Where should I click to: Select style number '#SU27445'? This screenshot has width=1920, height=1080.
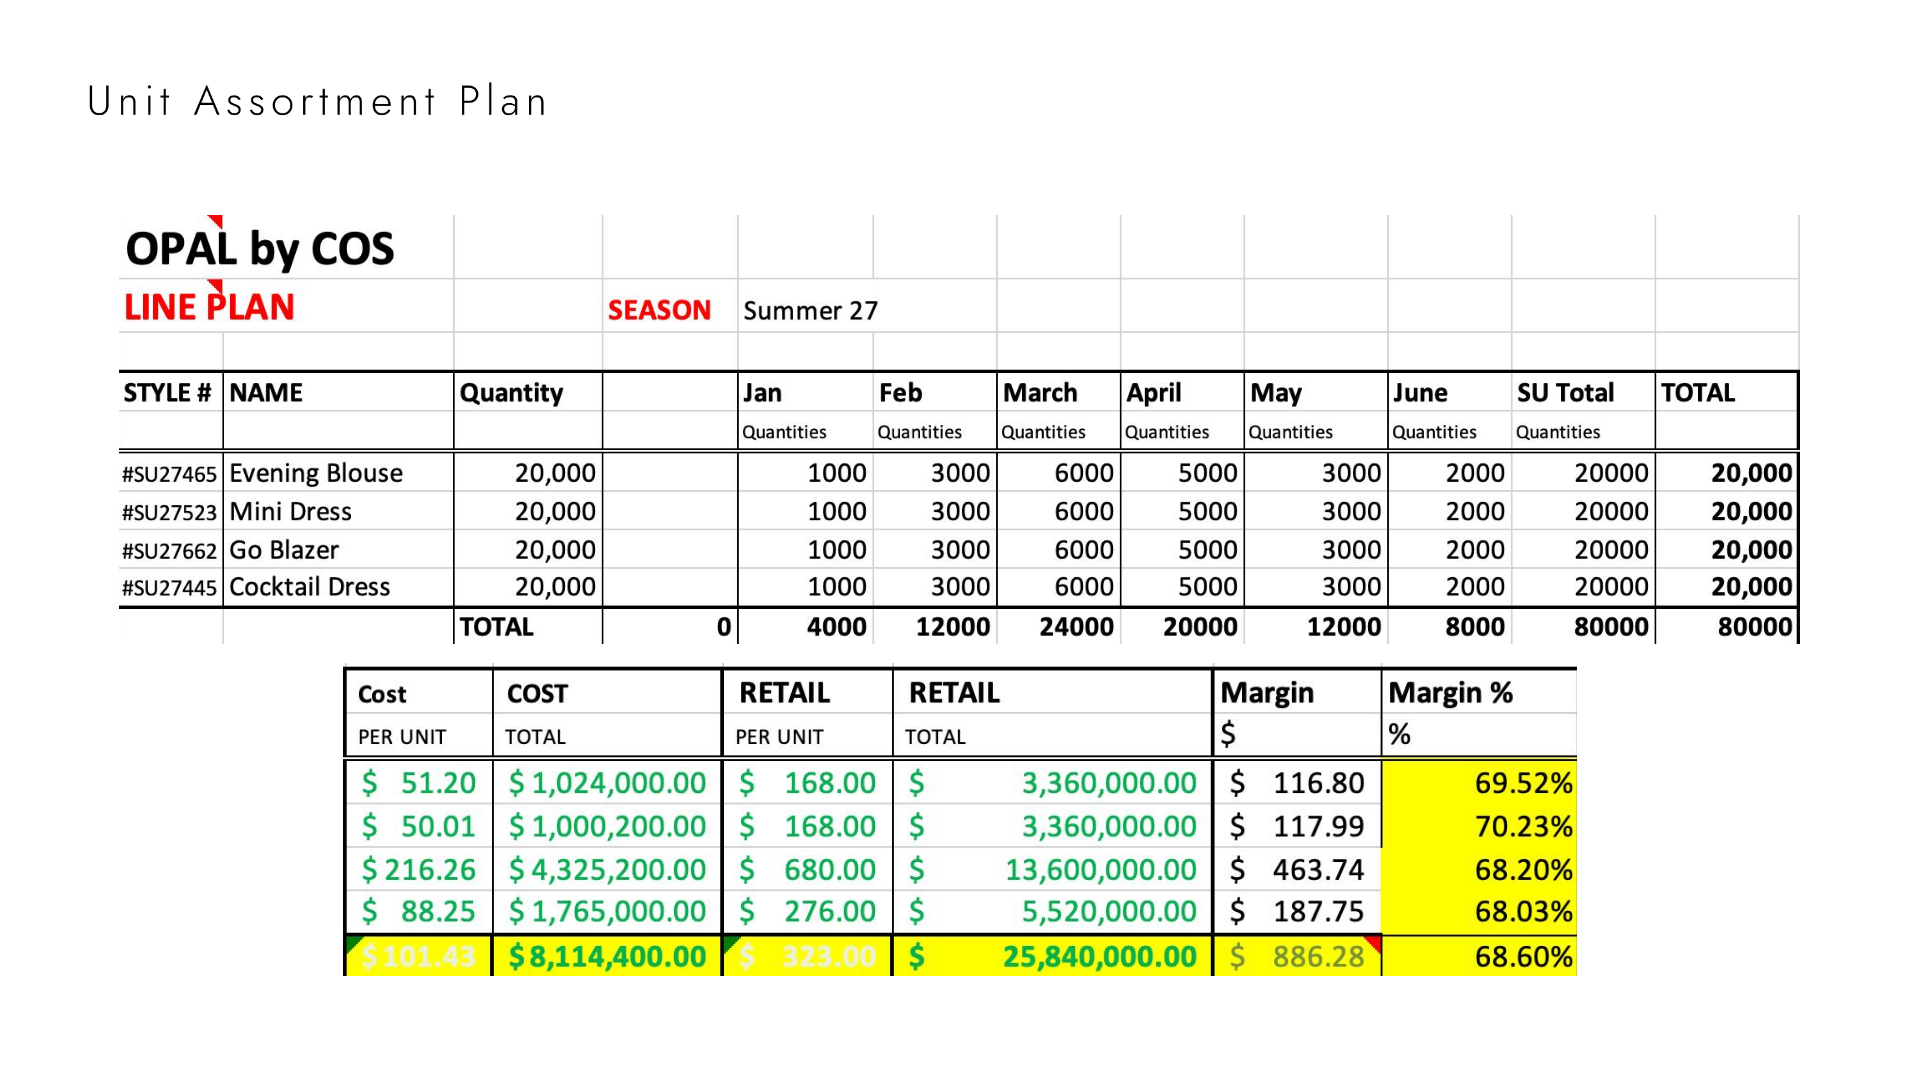169,588
